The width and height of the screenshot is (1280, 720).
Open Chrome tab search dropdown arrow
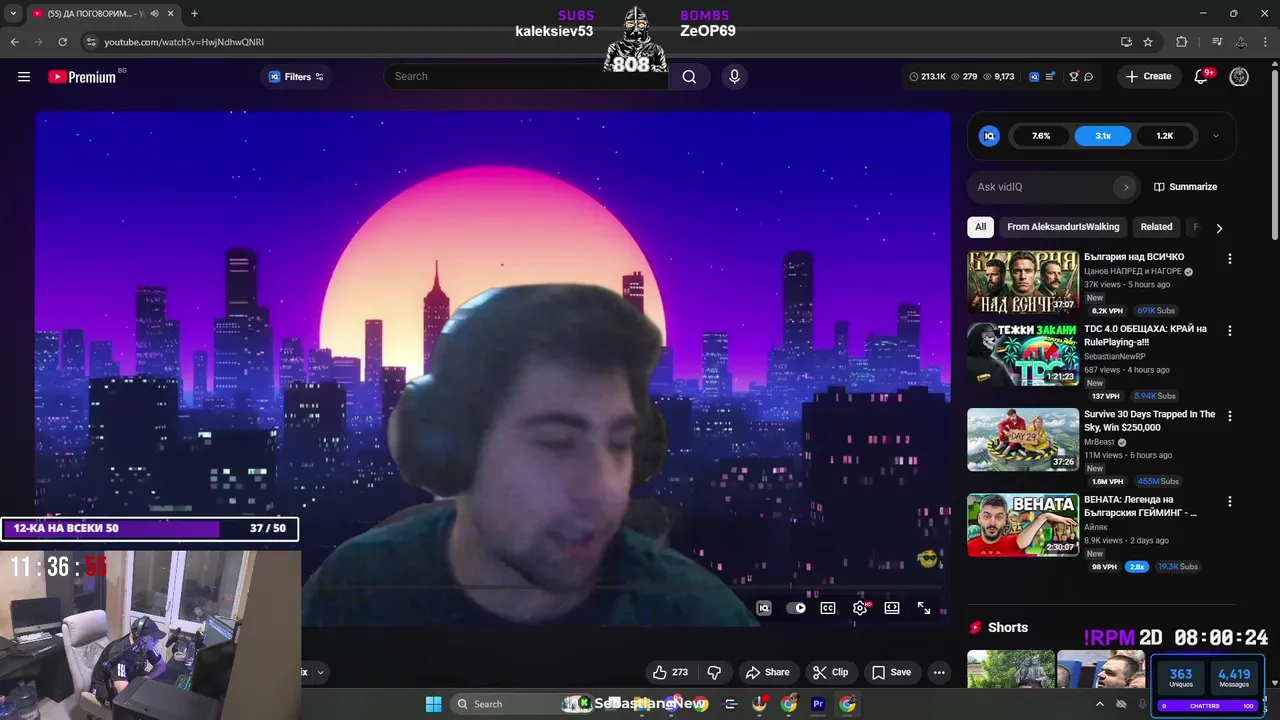pyautogui.click(x=13, y=14)
